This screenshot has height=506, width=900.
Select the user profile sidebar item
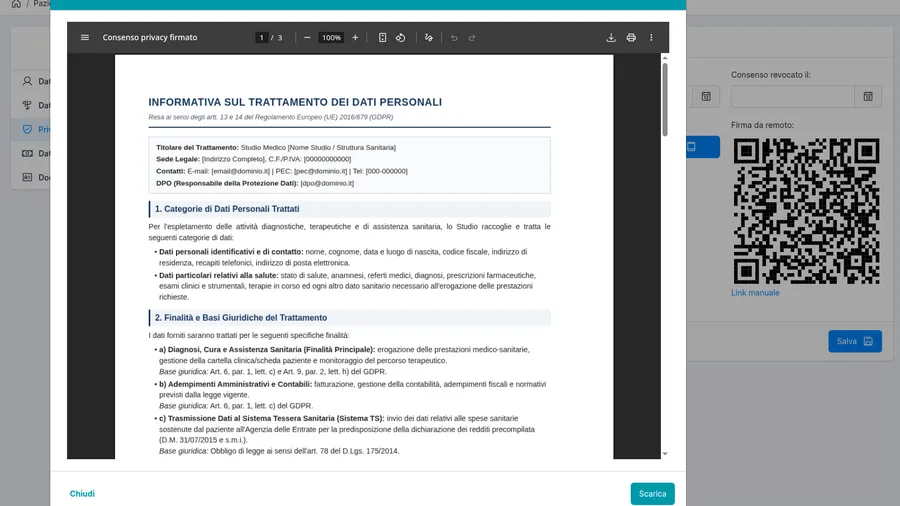tap(30, 81)
